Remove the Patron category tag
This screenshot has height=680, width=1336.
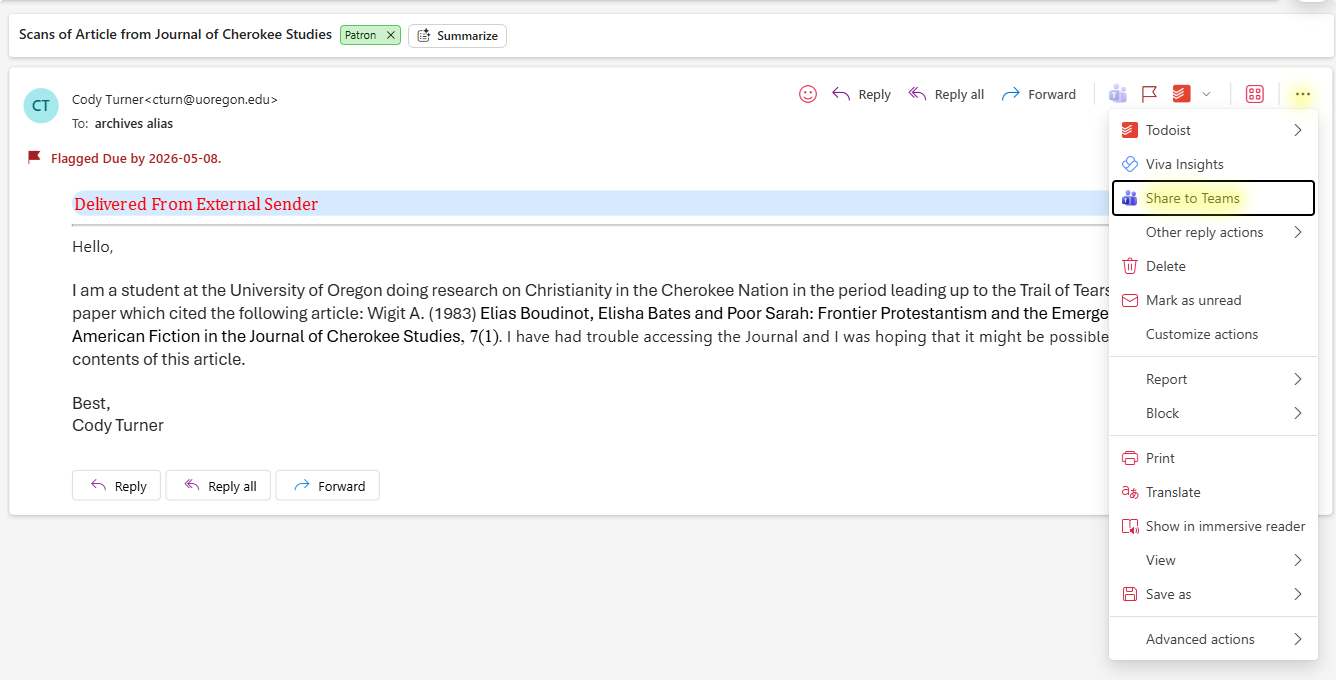coord(391,35)
